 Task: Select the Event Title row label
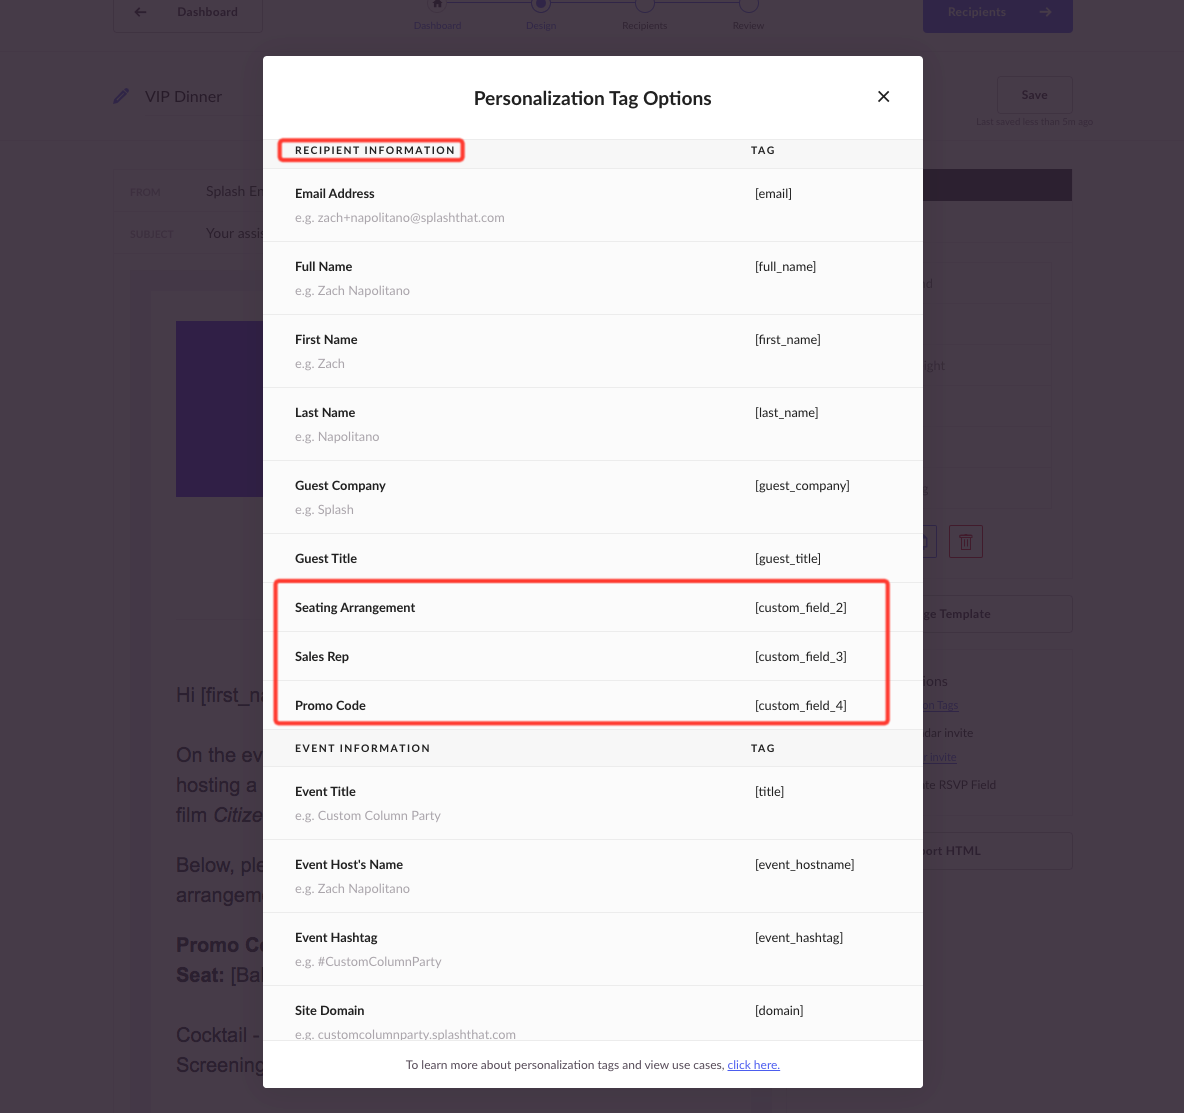pyautogui.click(x=325, y=791)
